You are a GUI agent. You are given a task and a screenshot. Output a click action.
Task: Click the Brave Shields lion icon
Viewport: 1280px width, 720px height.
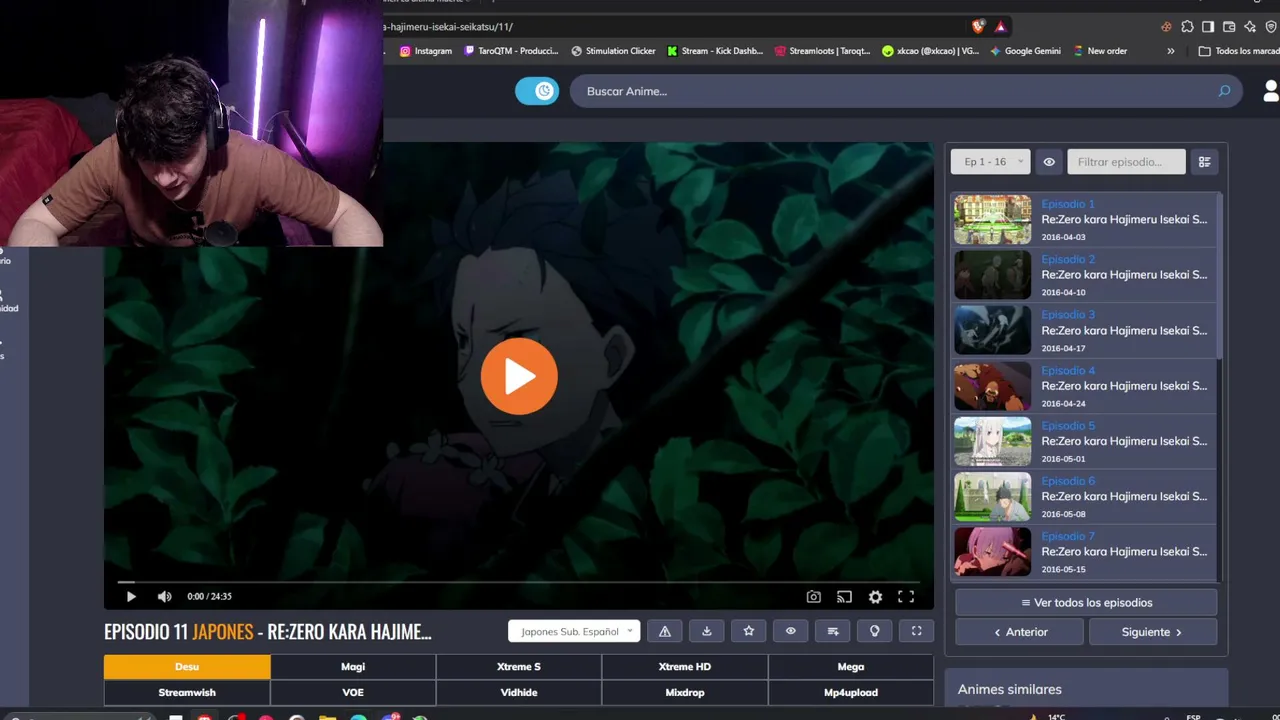pos(978,27)
